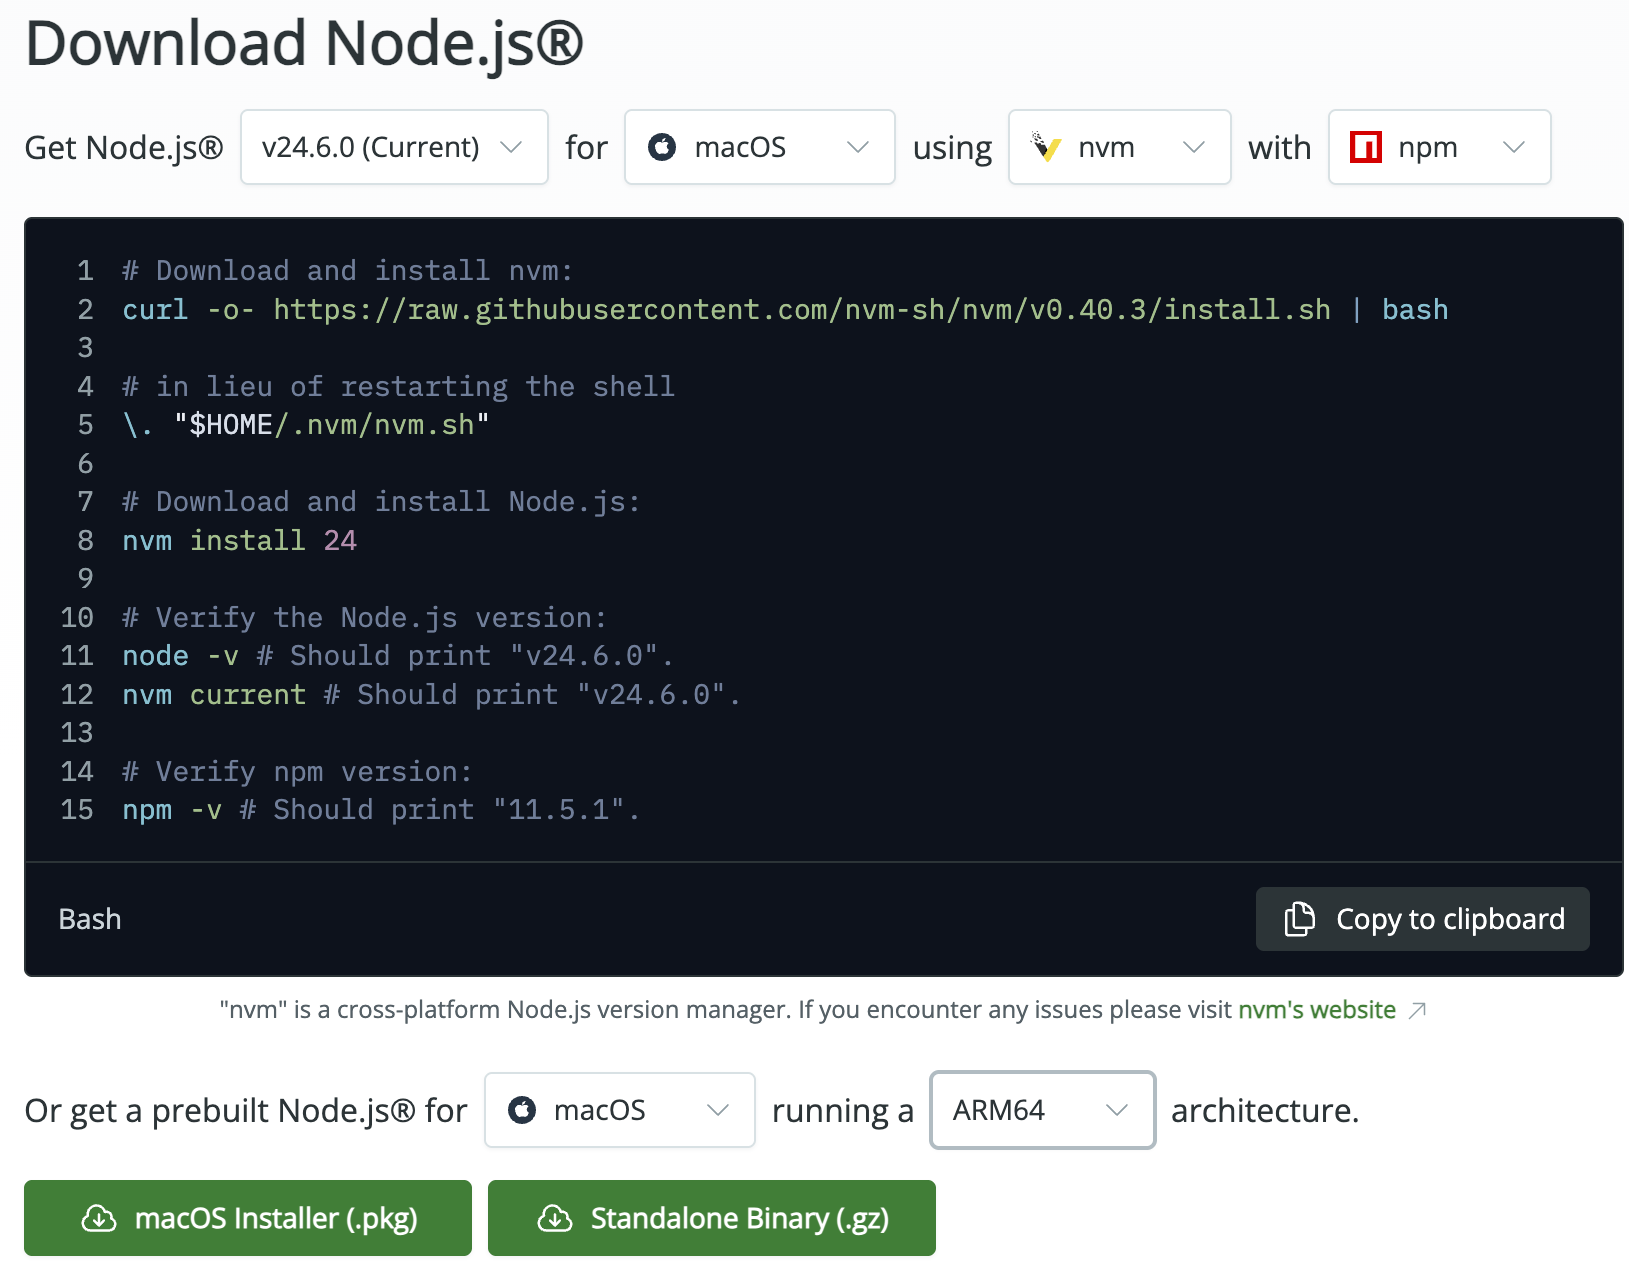
Task: Open the ARM64 architecture dropdown
Action: click(1042, 1110)
